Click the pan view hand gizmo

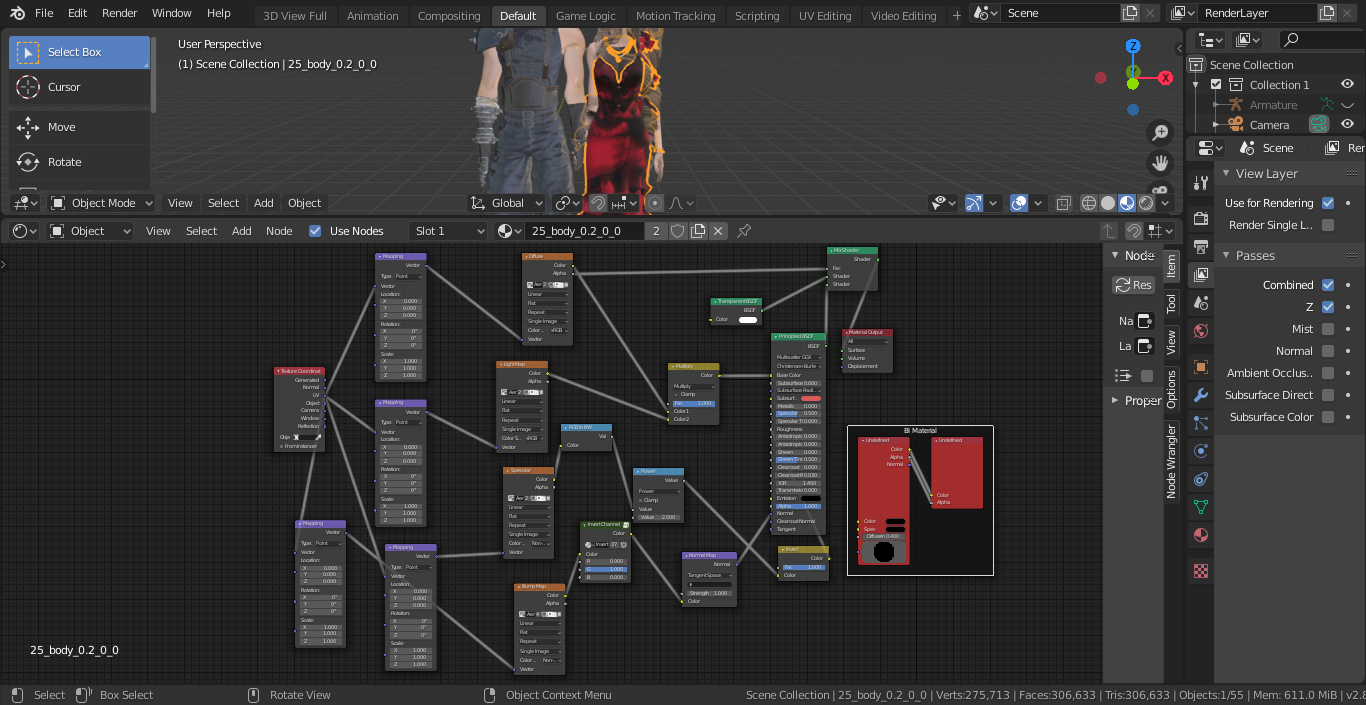pos(1160,162)
